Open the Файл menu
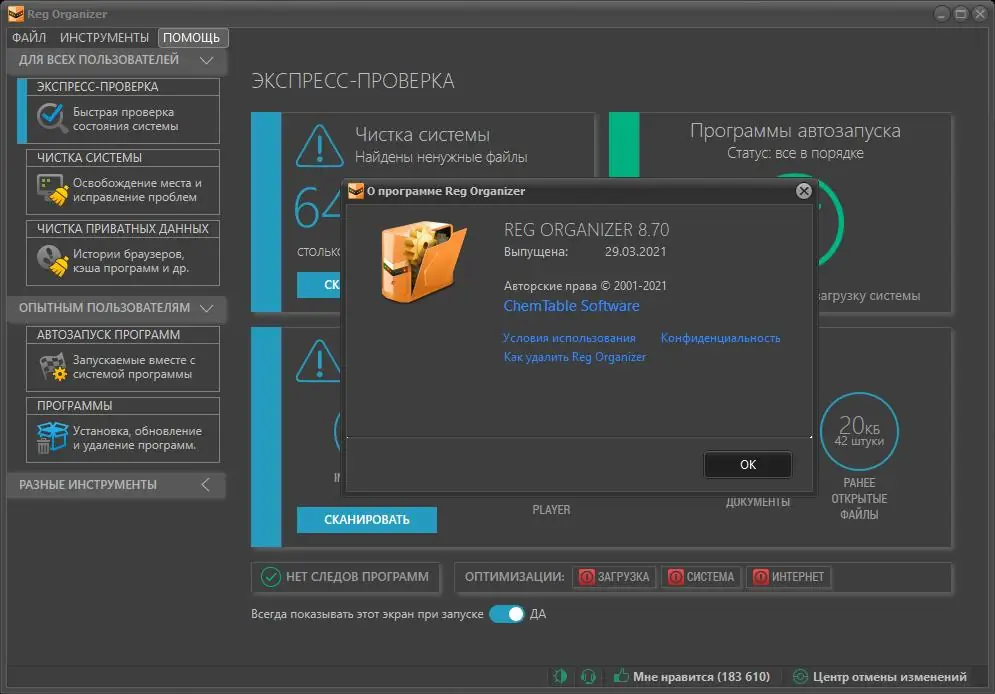995x694 pixels. click(x=29, y=37)
